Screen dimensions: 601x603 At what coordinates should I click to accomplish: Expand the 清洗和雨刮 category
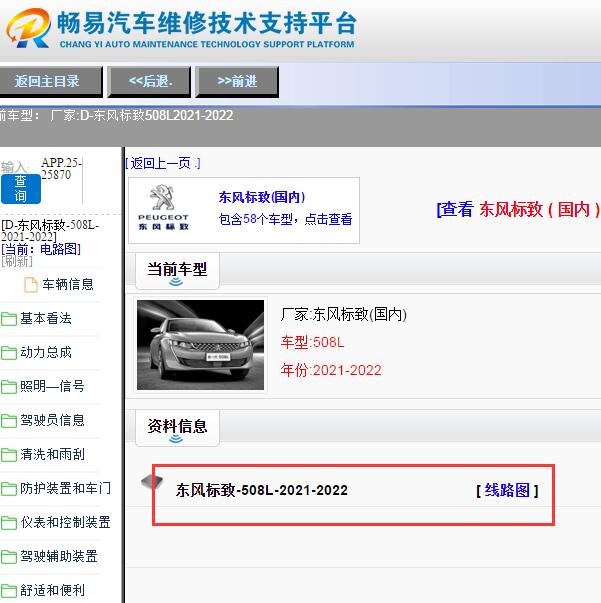pyautogui.click(x=52, y=455)
